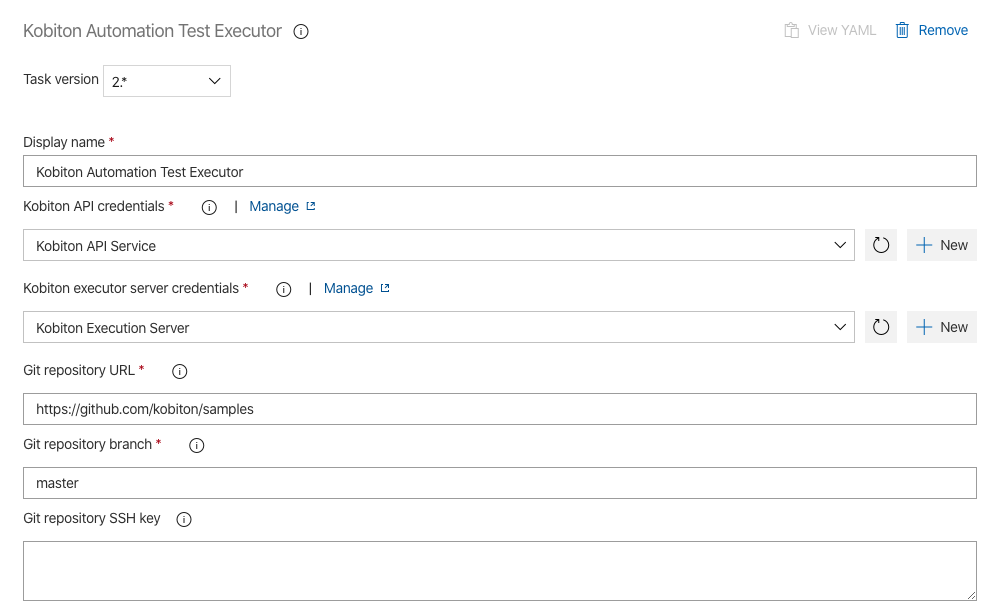Open the Kobiton Execution Server dropdown
The width and height of the screenshot is (993, 606).
[439, 327]
